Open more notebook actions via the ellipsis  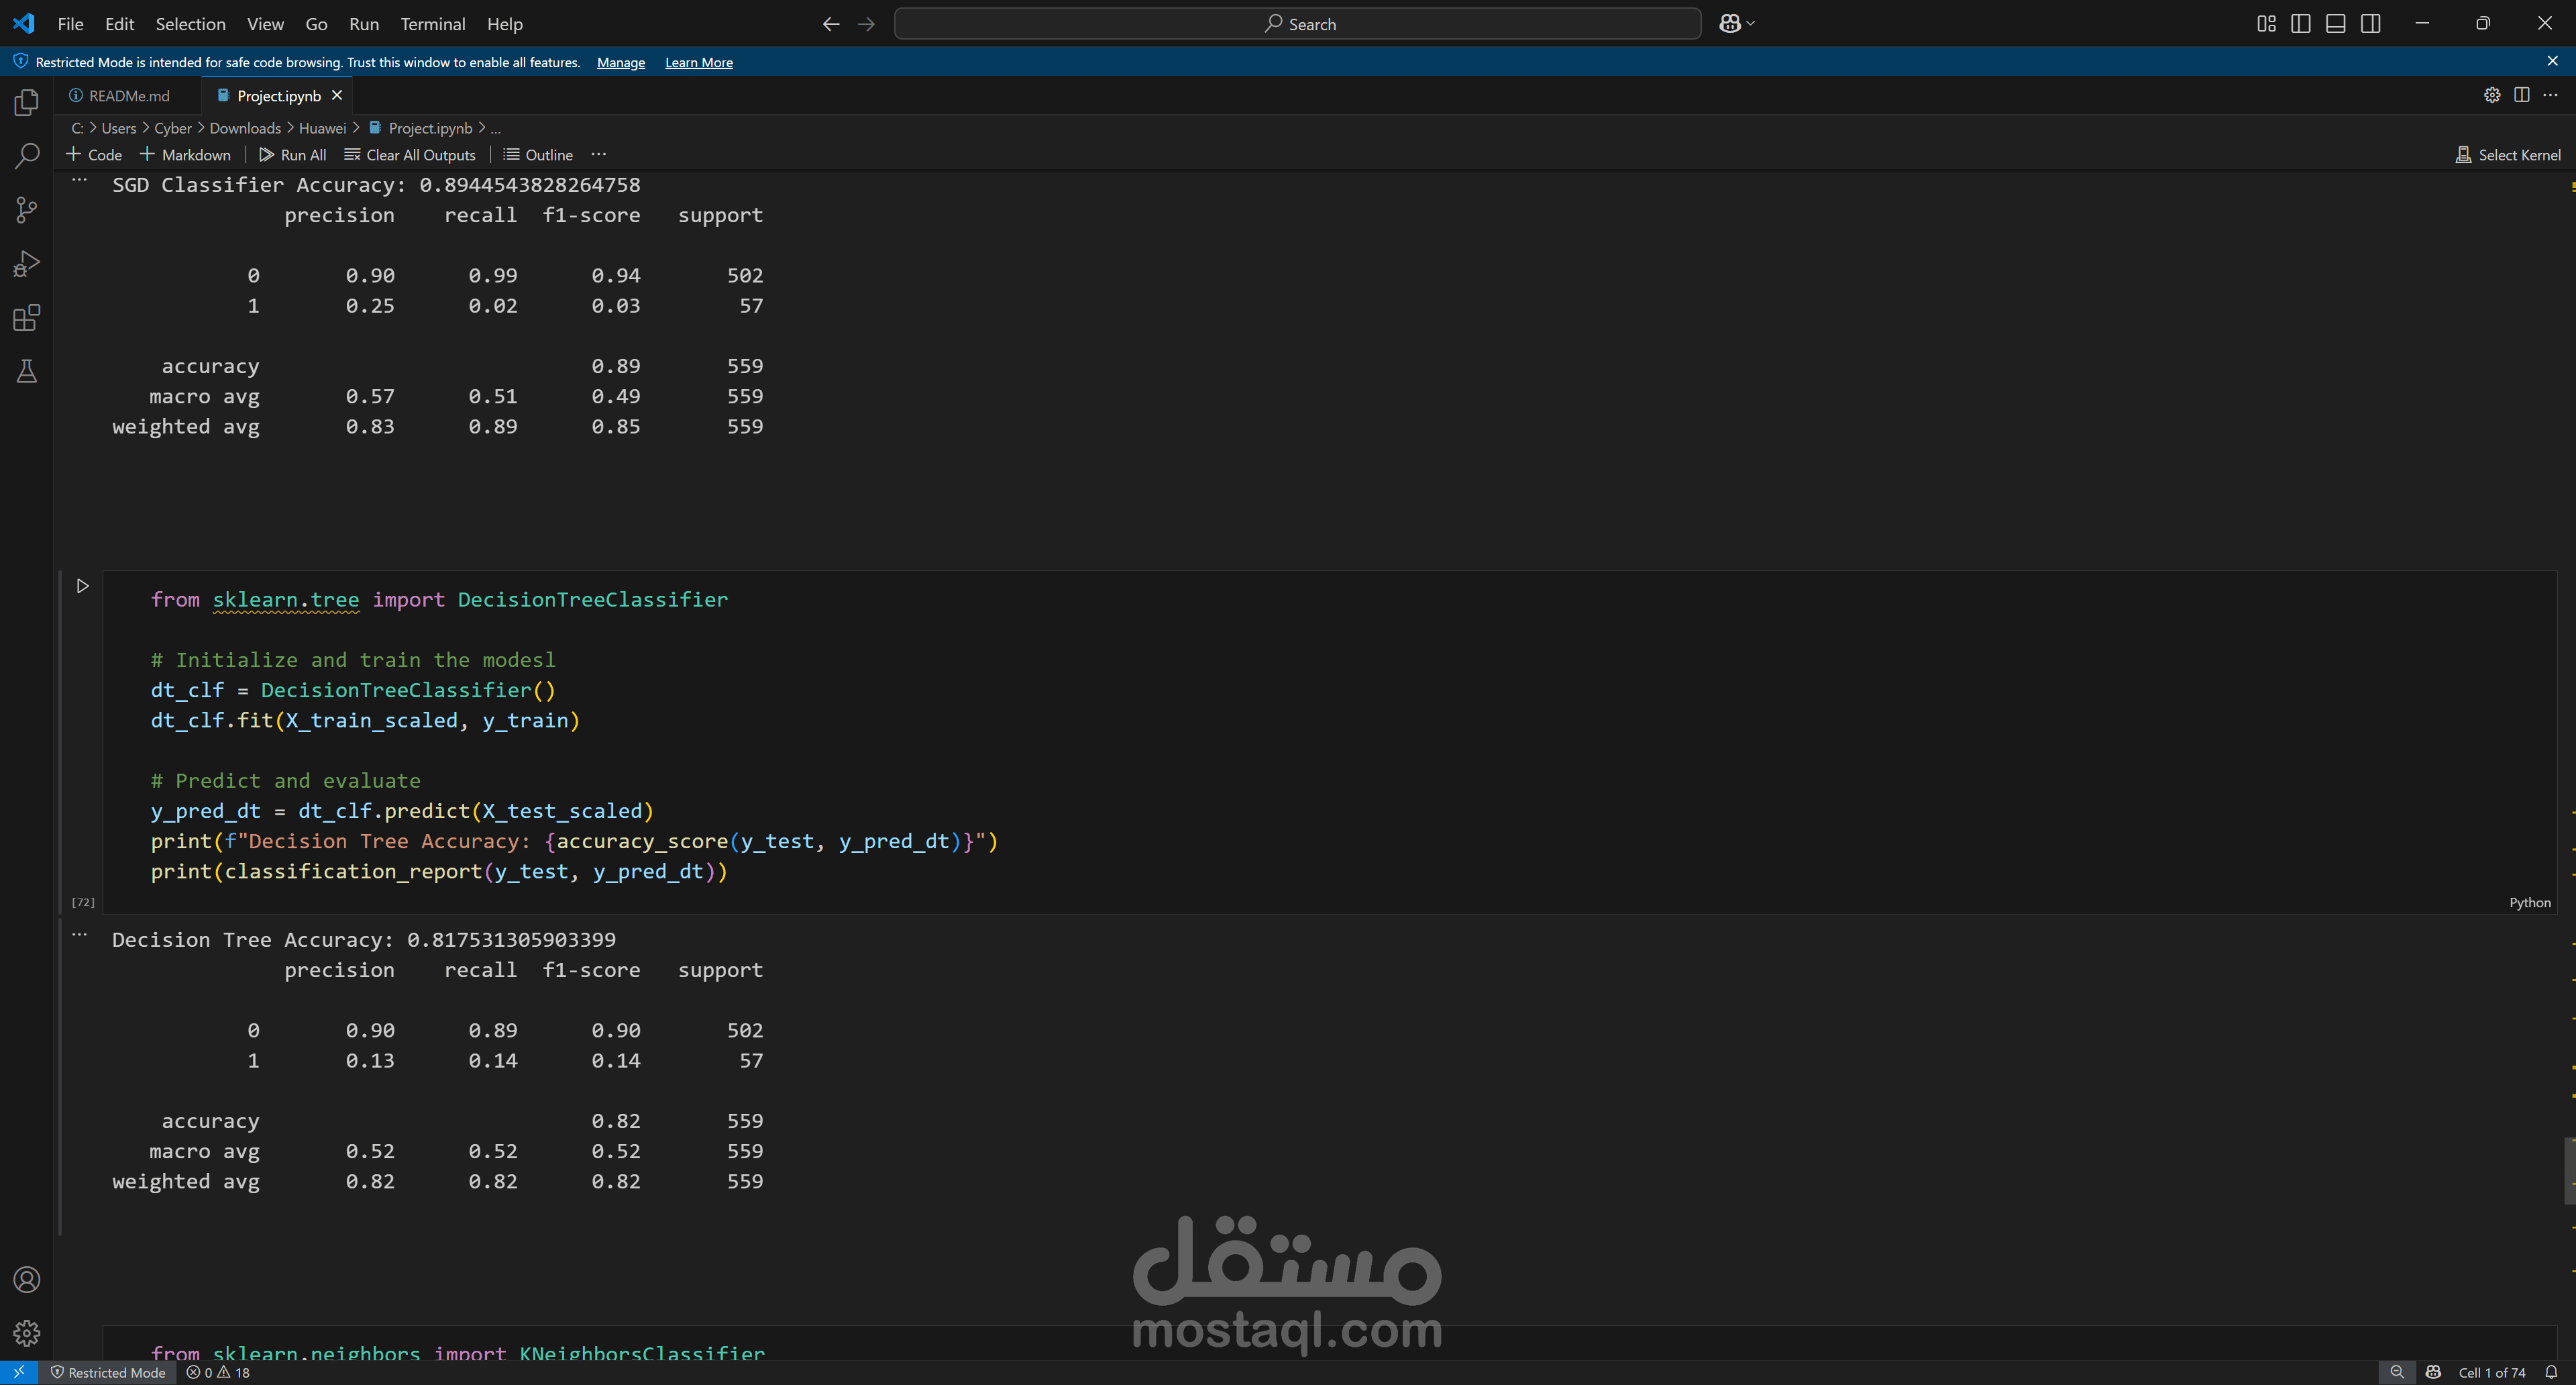point(599,154)
